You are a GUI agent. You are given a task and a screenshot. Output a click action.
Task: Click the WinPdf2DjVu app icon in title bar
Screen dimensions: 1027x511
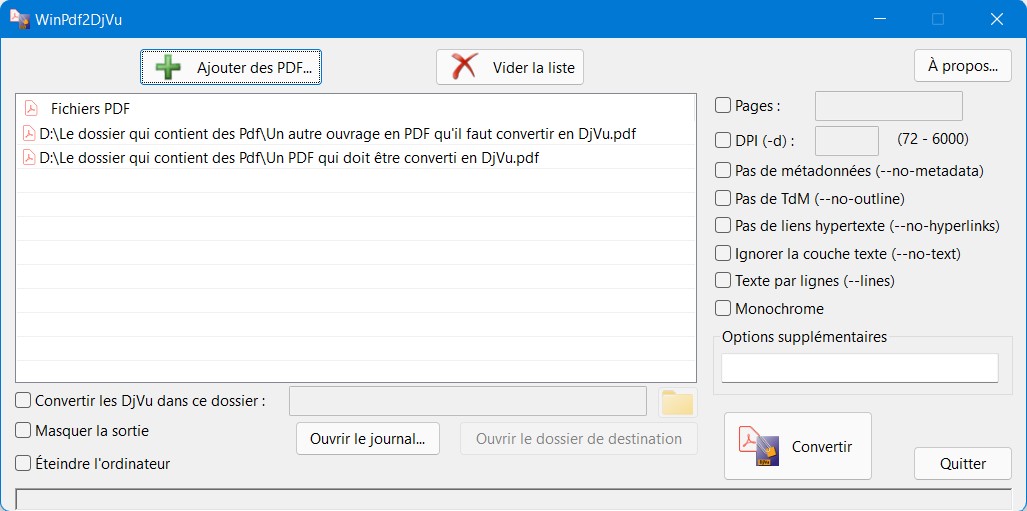(19, 19)
